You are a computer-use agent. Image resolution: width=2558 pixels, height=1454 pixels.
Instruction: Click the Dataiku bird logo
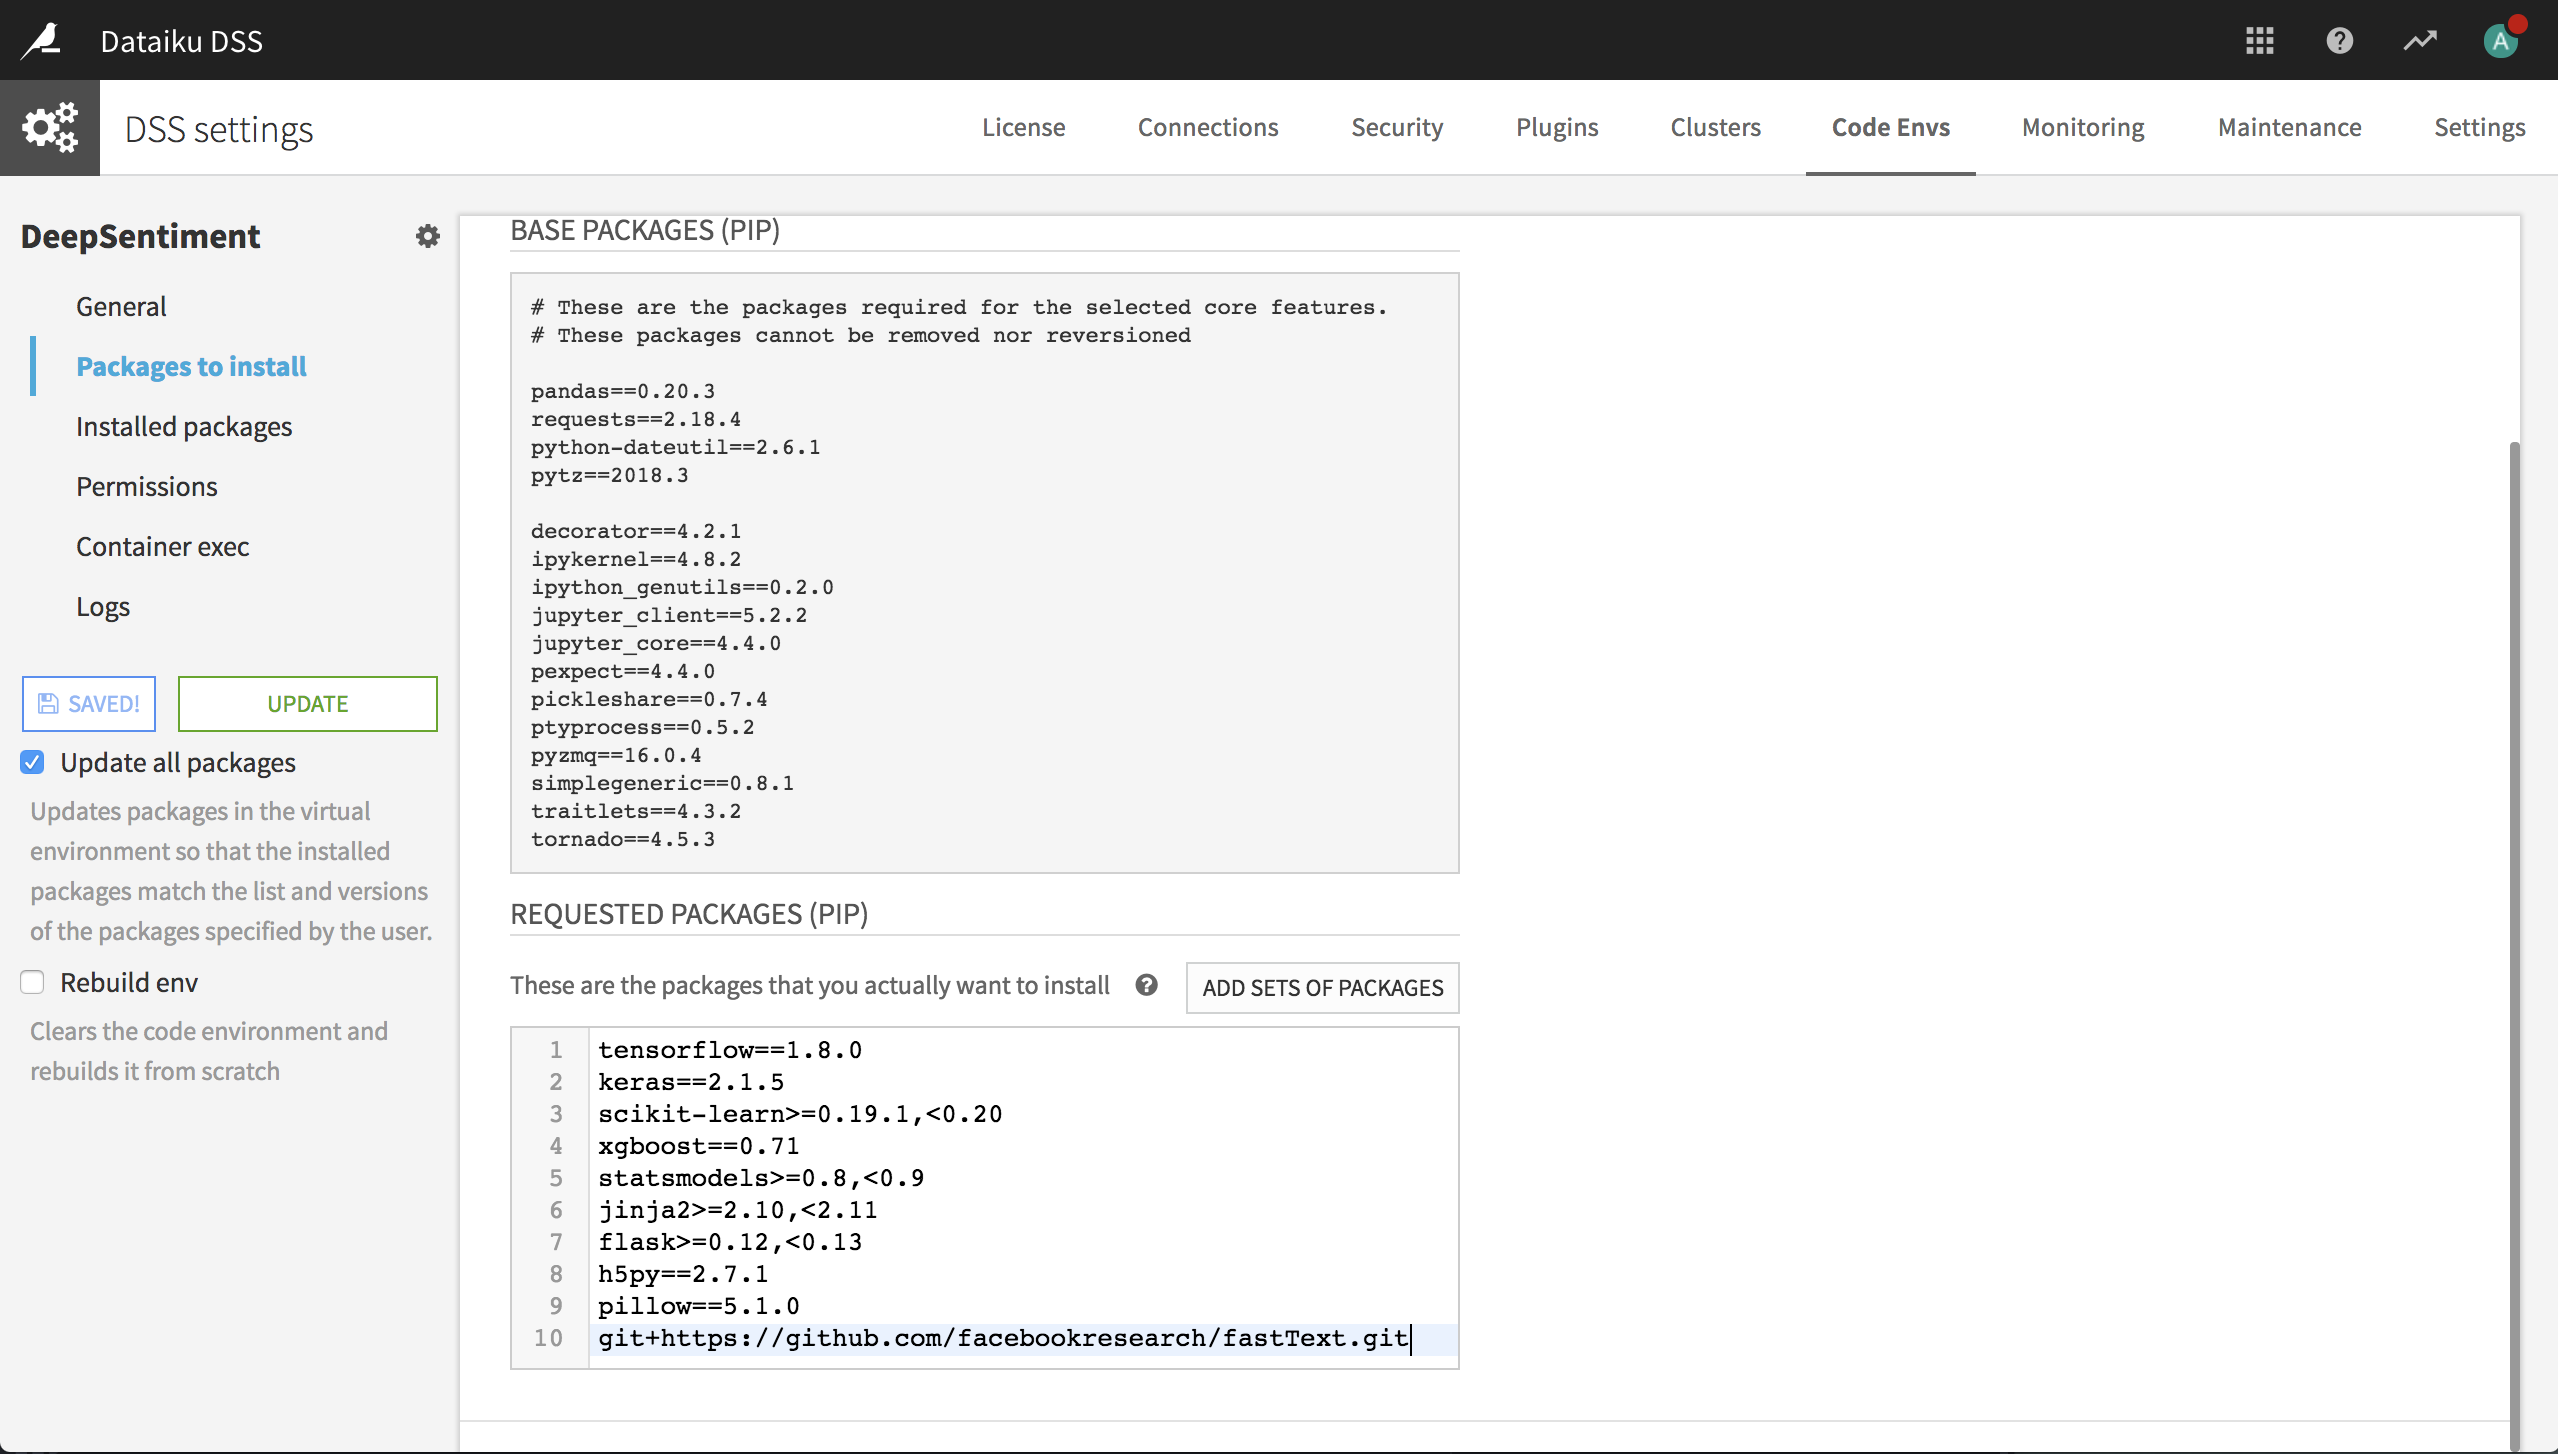[x=43, y=40]
